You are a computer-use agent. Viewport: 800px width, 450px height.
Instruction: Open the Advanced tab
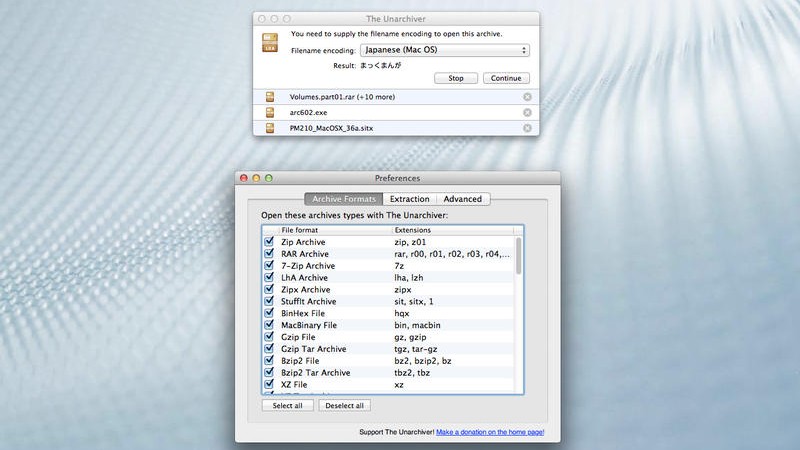coord(463,199)
